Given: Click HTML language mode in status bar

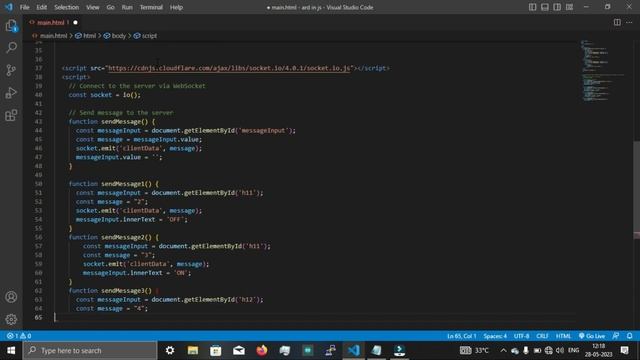Looking at the screenshot, I should pyautogui.click(x=563, y=336).
